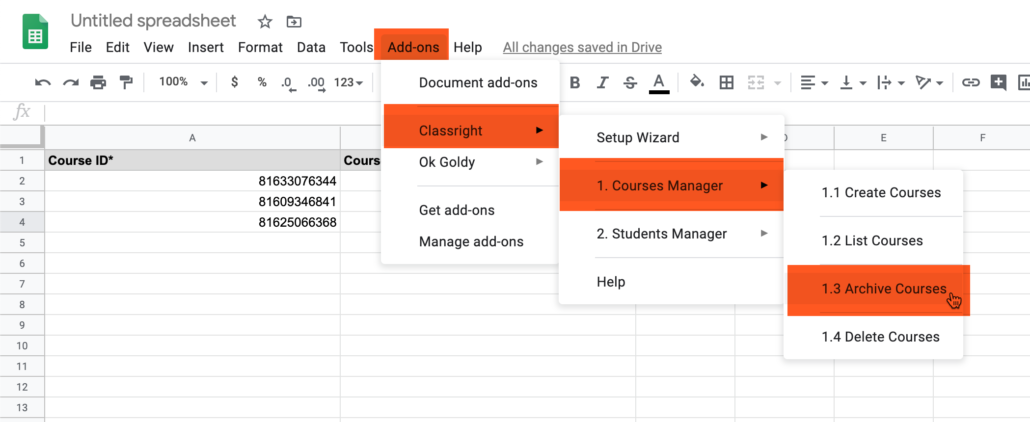1030x422 pixels.
Task: Click the move to folder icon
Action: [x=294, y=22]
